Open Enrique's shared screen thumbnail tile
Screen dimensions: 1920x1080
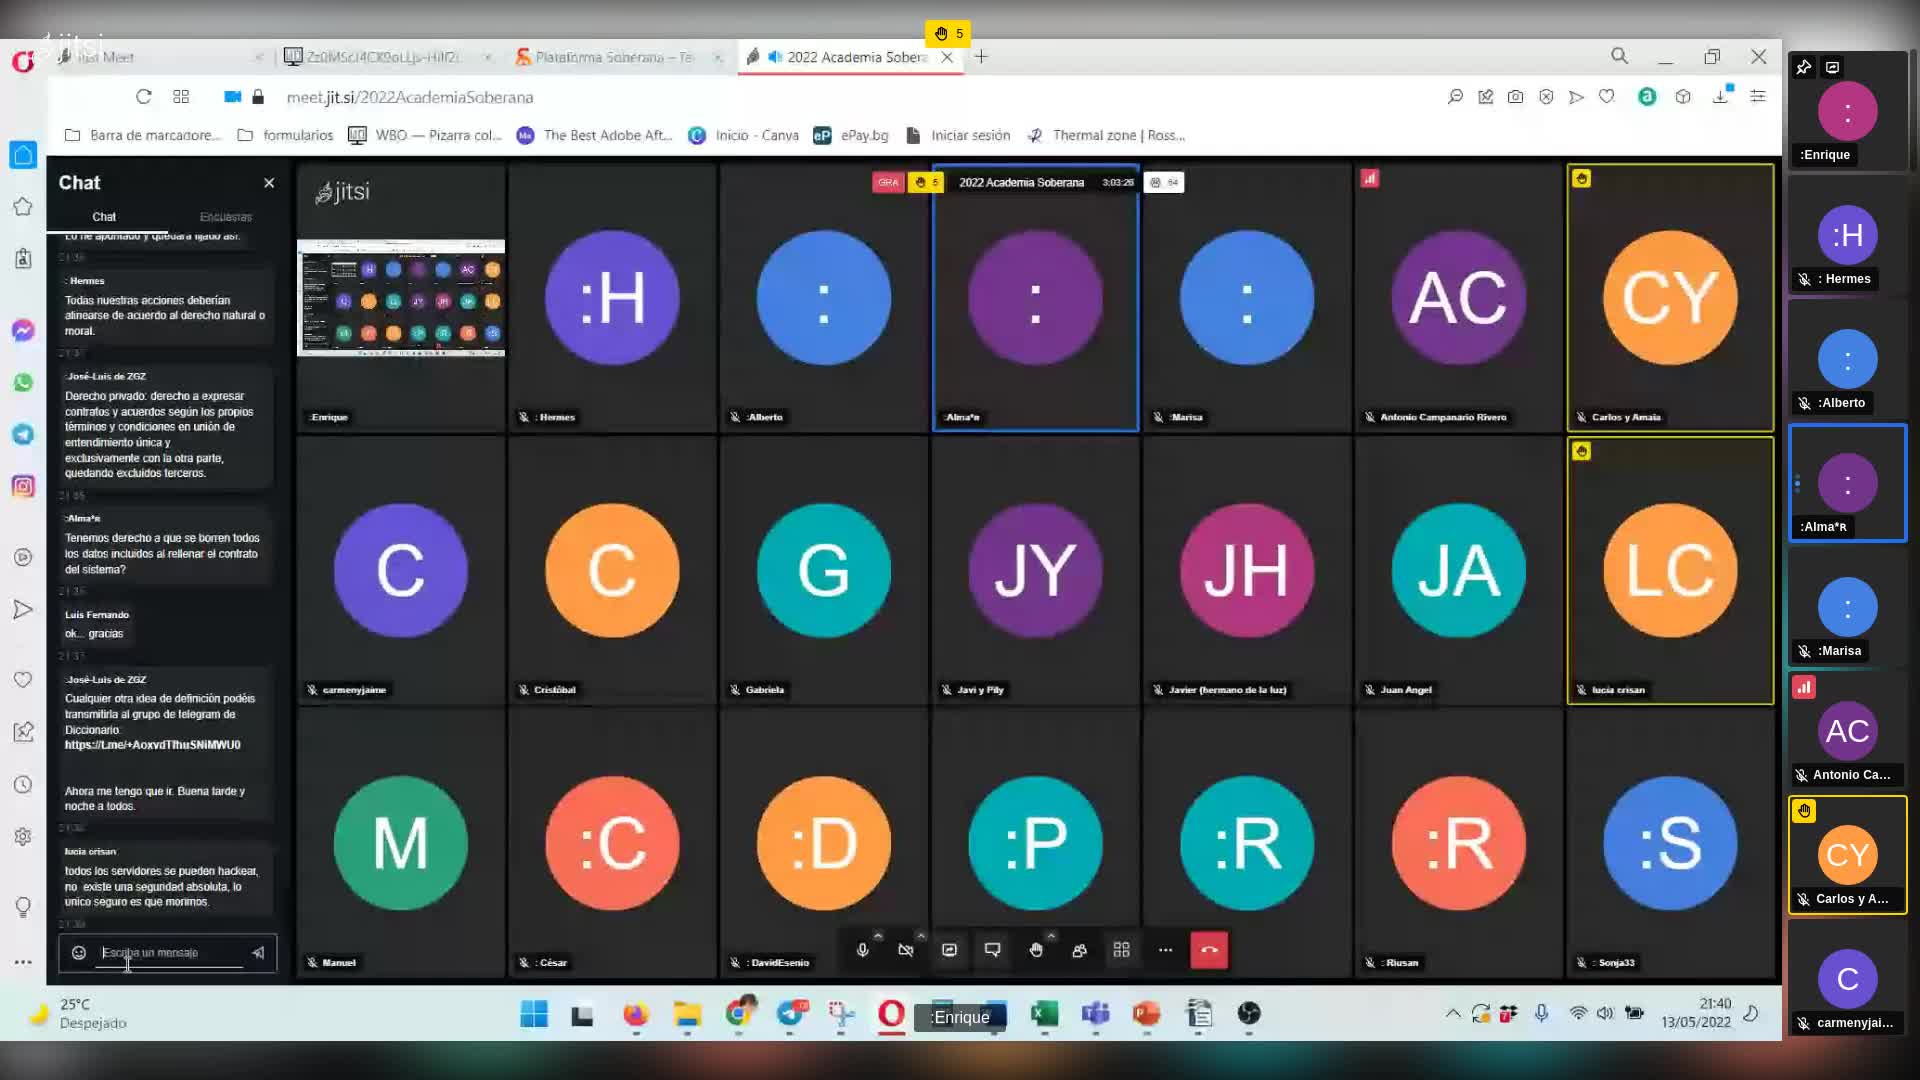pos(401,298)
